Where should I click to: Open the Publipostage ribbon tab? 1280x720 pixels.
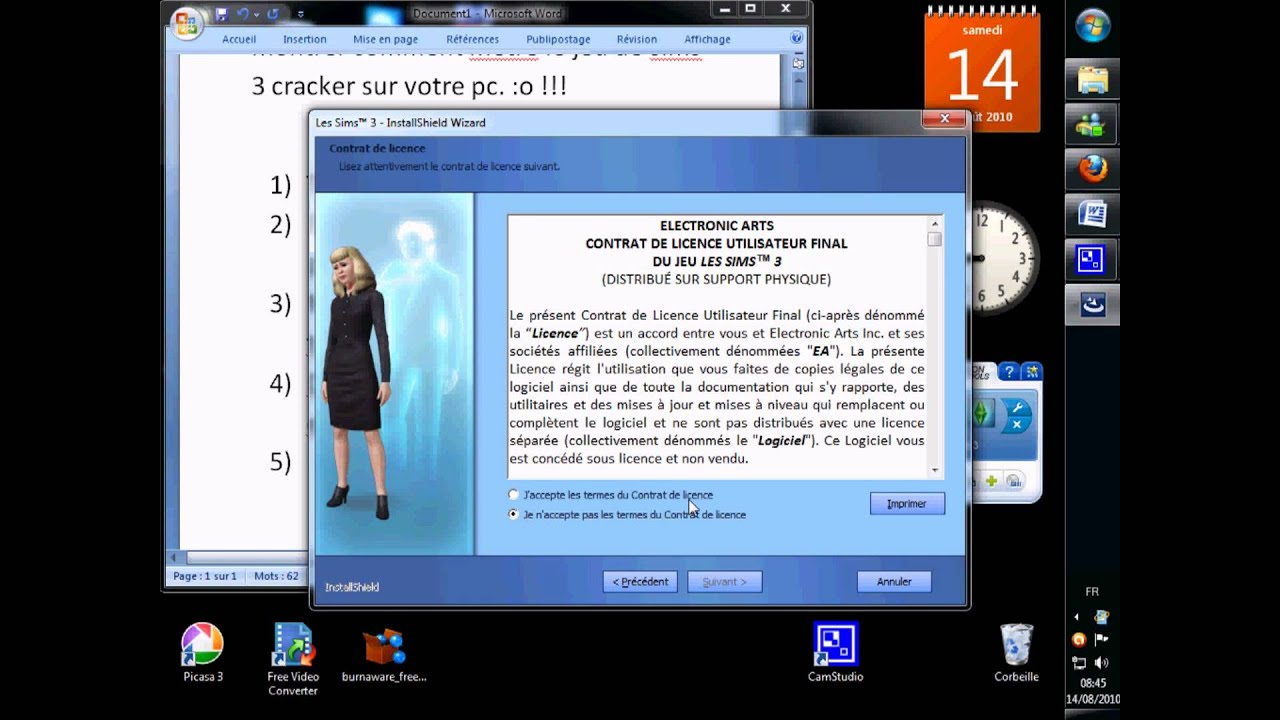[x=558, y=39]
